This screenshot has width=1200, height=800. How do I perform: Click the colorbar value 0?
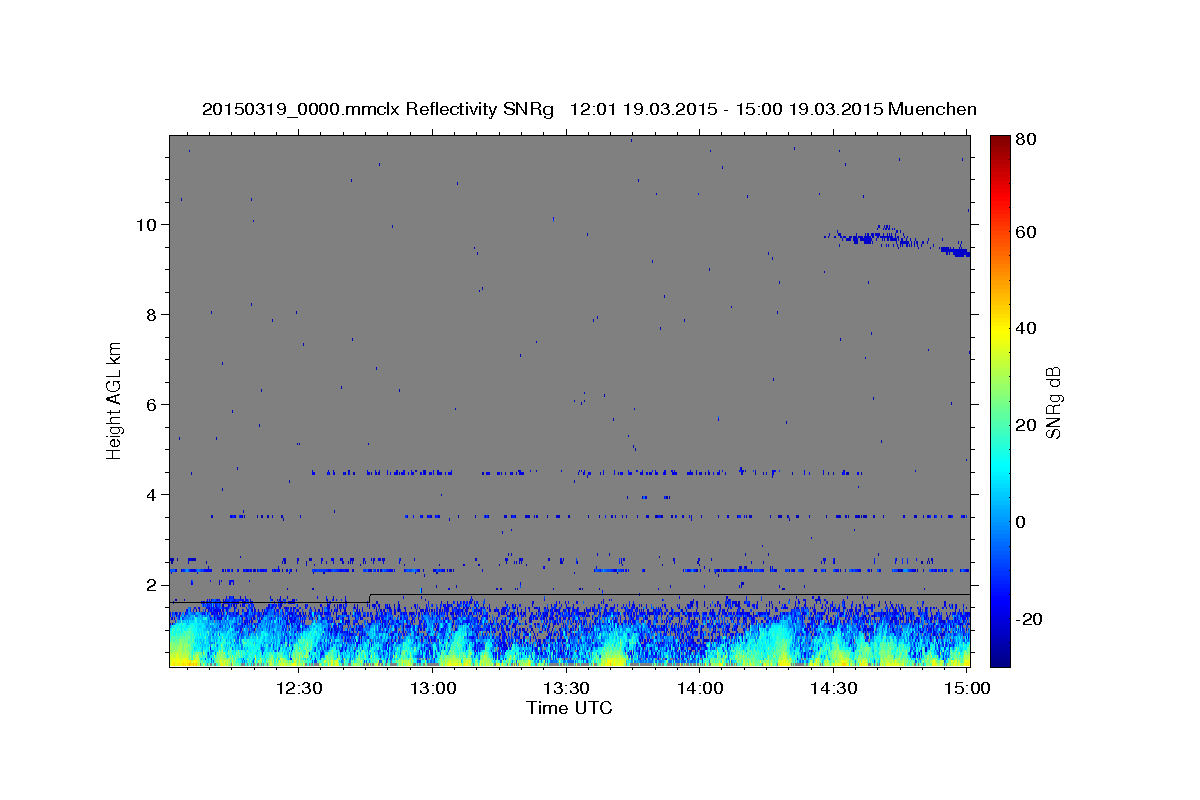(1021, 522)
